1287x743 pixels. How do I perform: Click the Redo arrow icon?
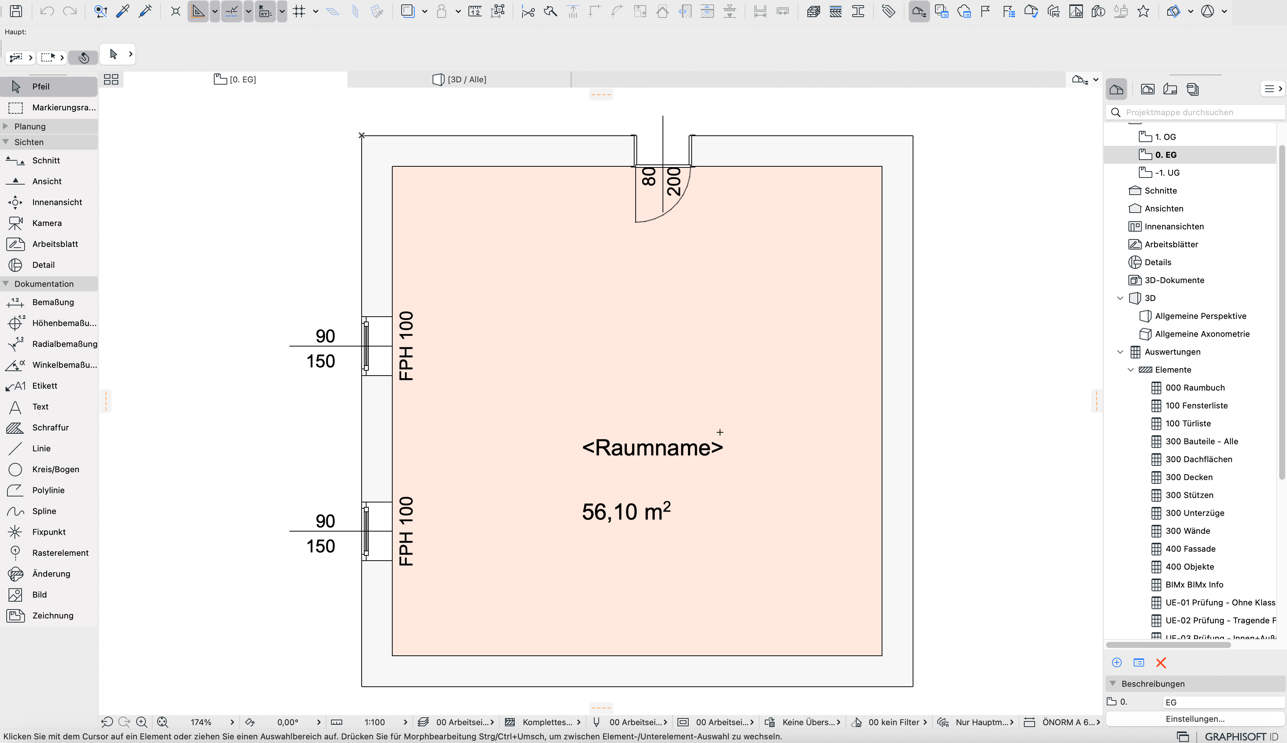pyautogui.click(x=70, y=12)
